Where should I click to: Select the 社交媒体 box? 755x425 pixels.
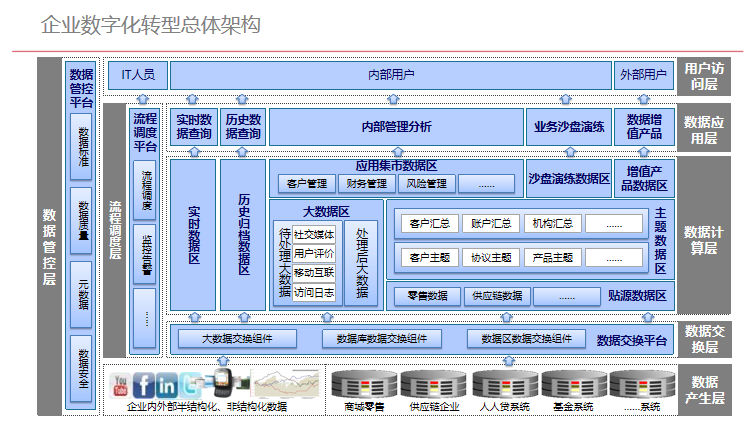point(313,235)
